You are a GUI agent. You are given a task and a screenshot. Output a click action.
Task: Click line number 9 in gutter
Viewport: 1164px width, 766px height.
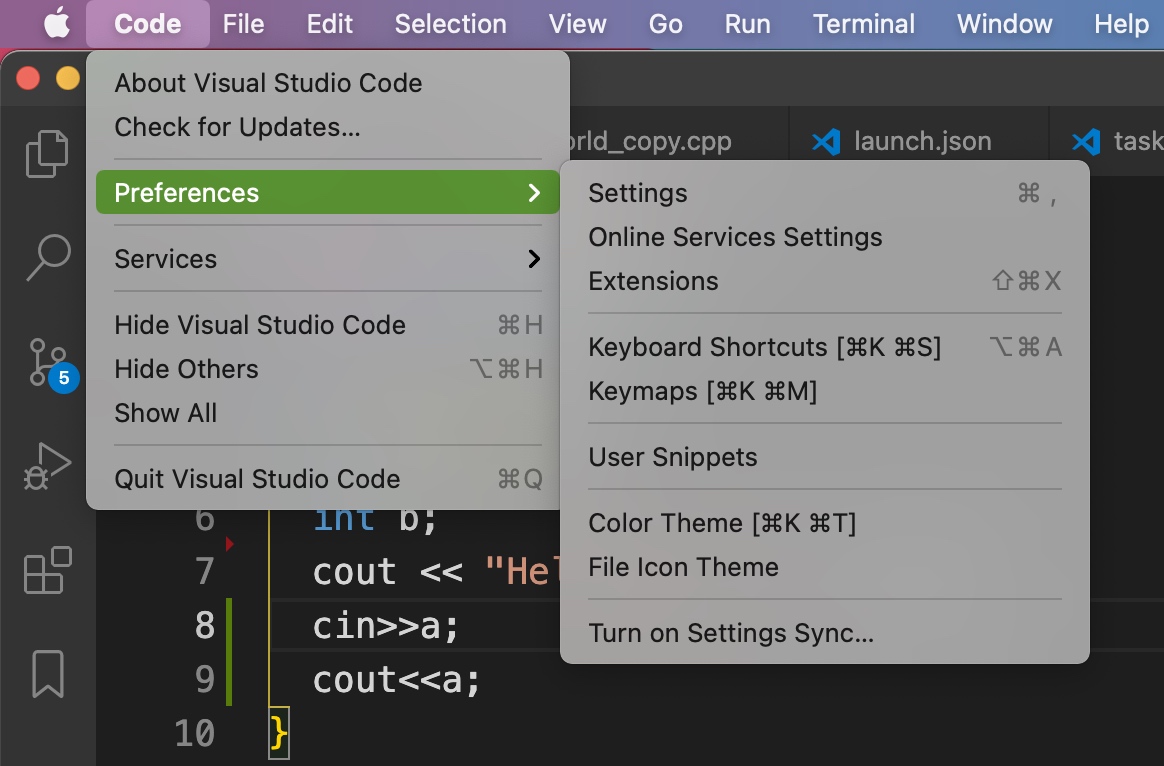[x=204, y=680]
